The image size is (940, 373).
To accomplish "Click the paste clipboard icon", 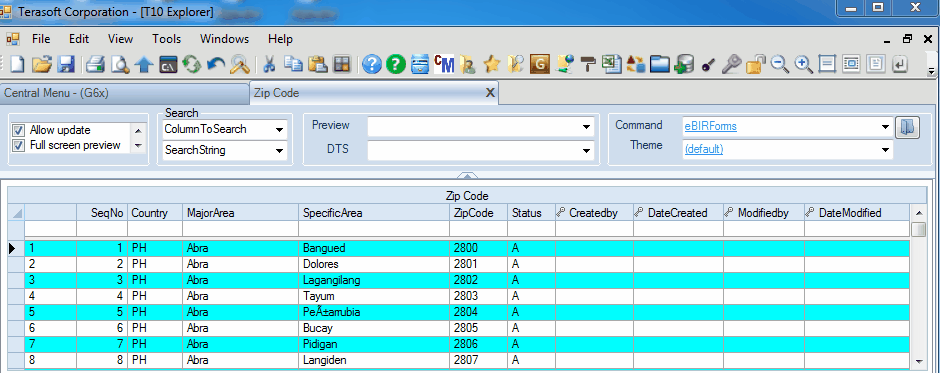I will click(318, 64).
